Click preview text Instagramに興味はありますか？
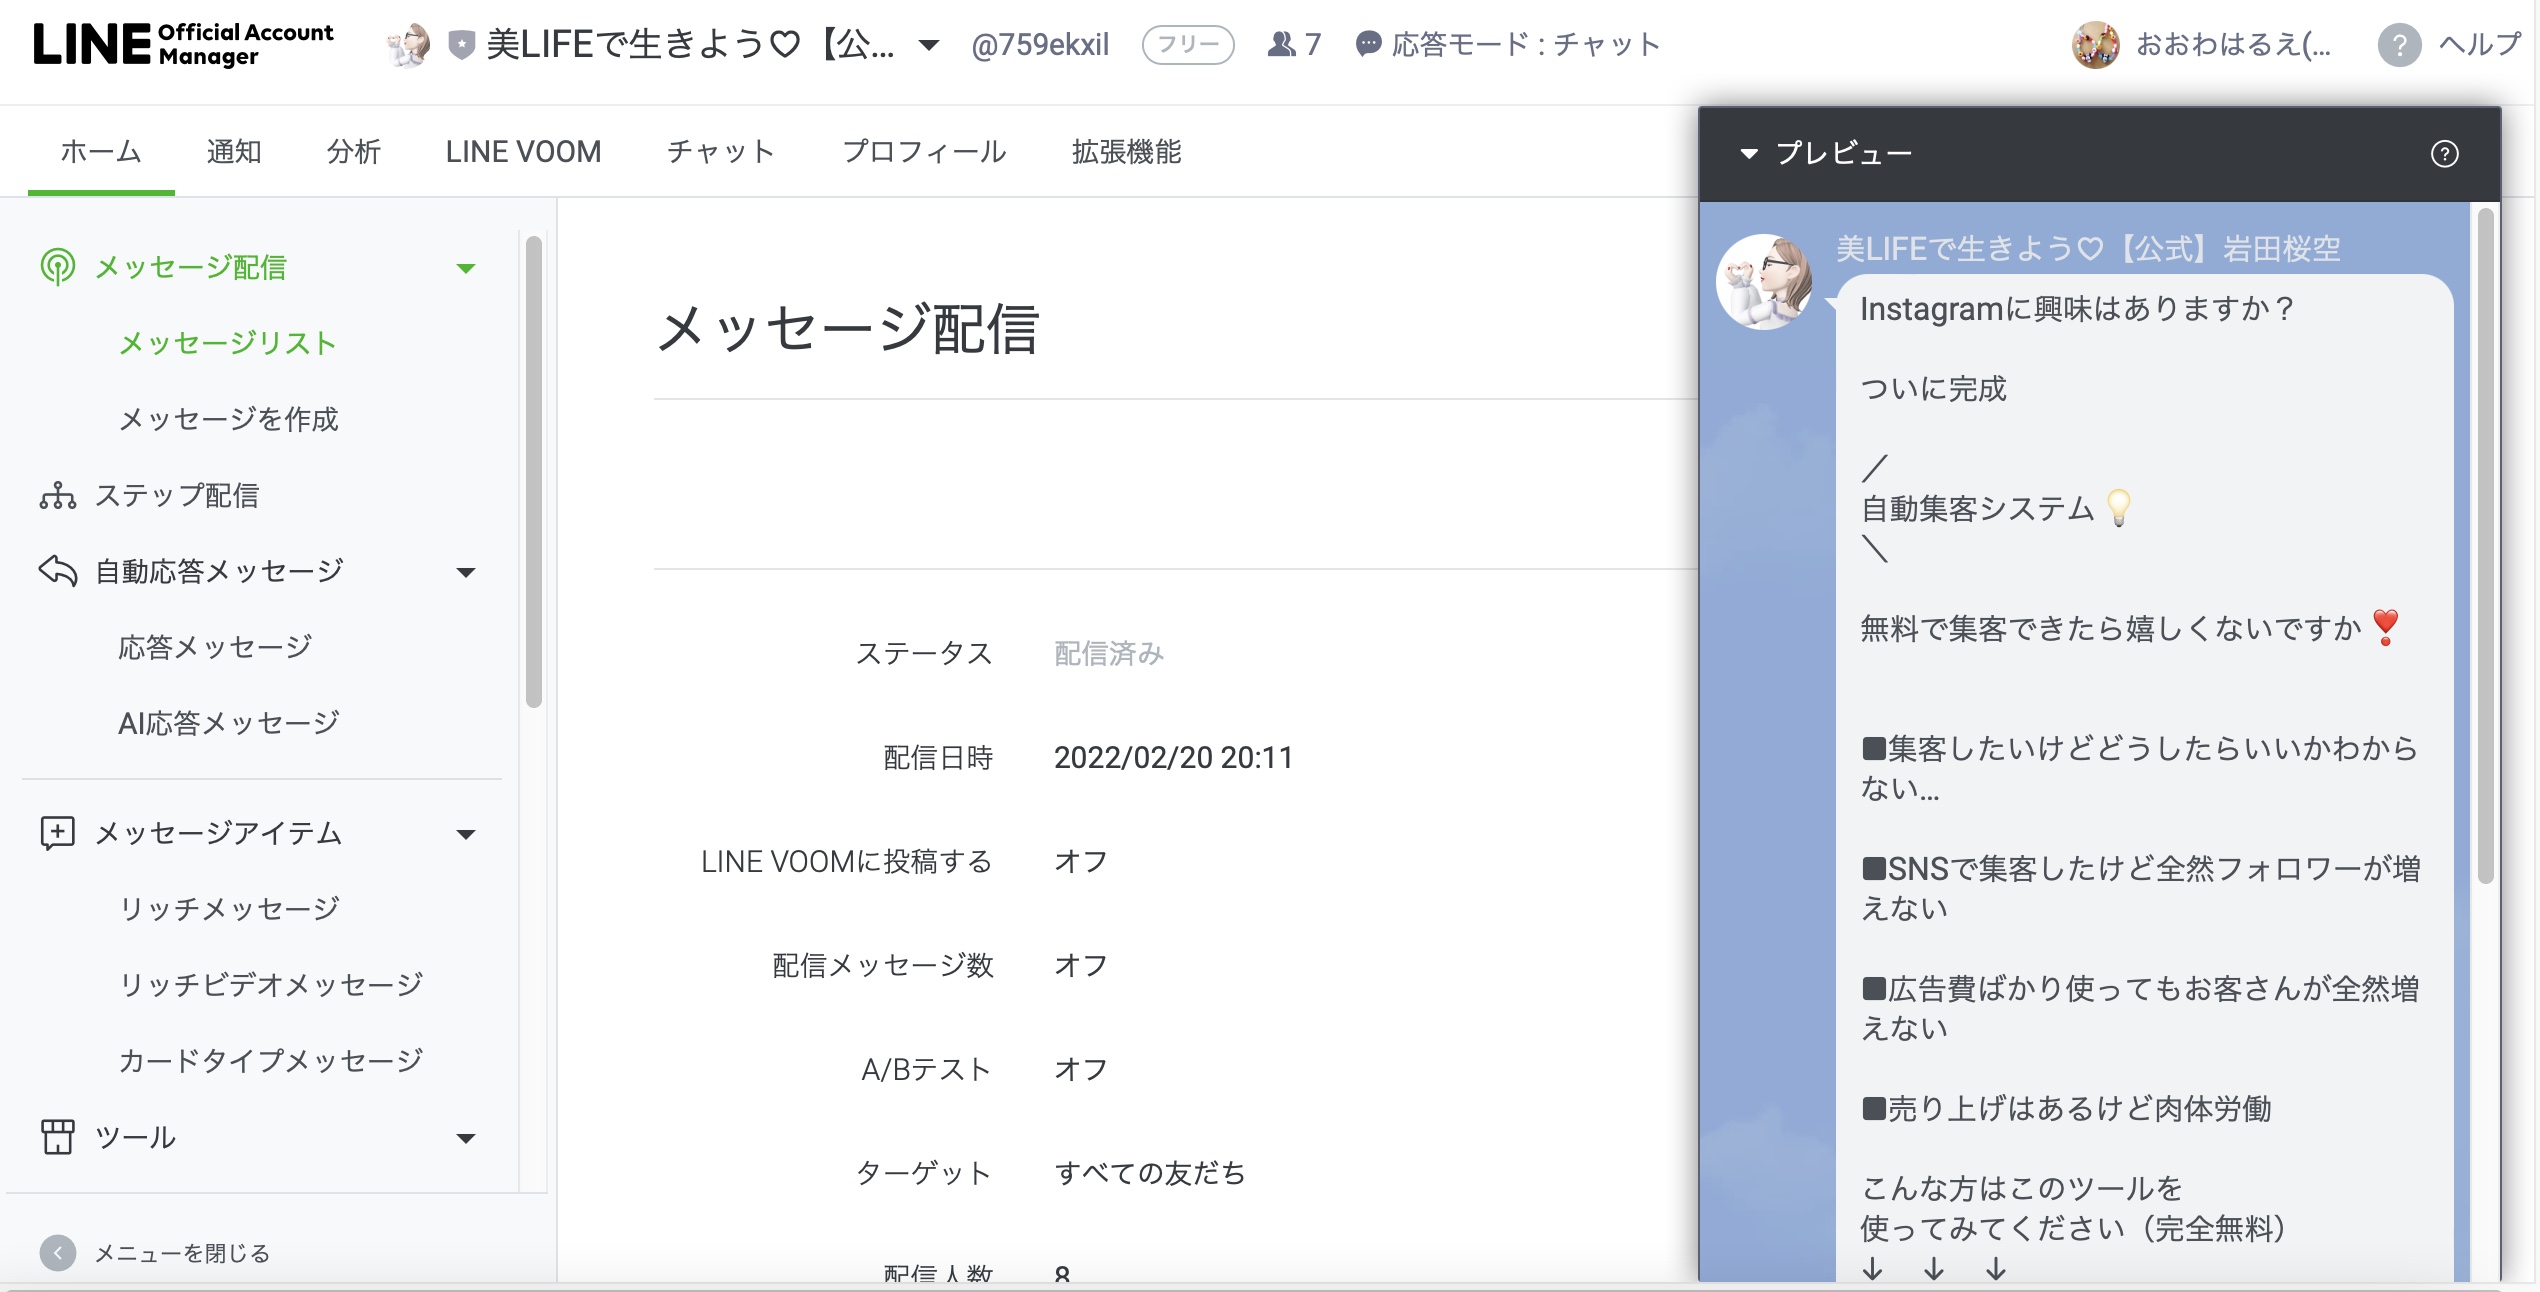This screenshot has width=2540, height=1292. pyautogui.click(x=2078, y=309)
